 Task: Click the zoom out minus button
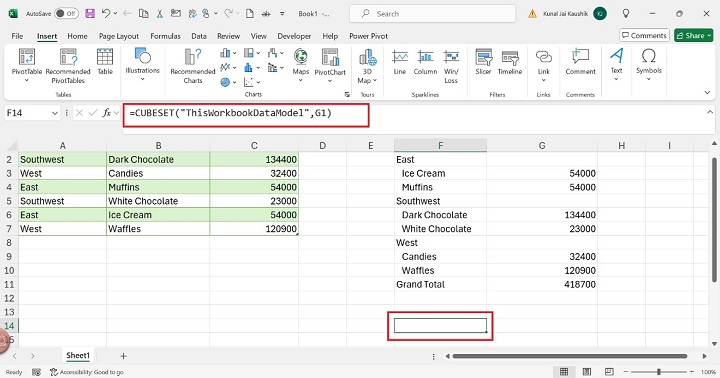(x=625, y=372)
